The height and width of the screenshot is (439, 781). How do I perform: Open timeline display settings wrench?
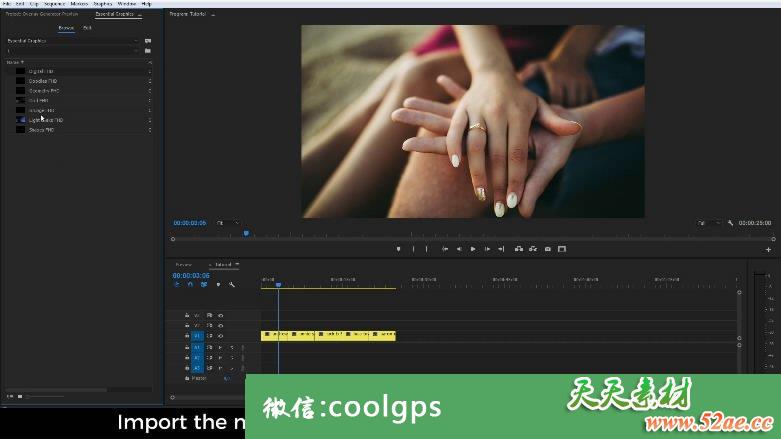(232, 285)
